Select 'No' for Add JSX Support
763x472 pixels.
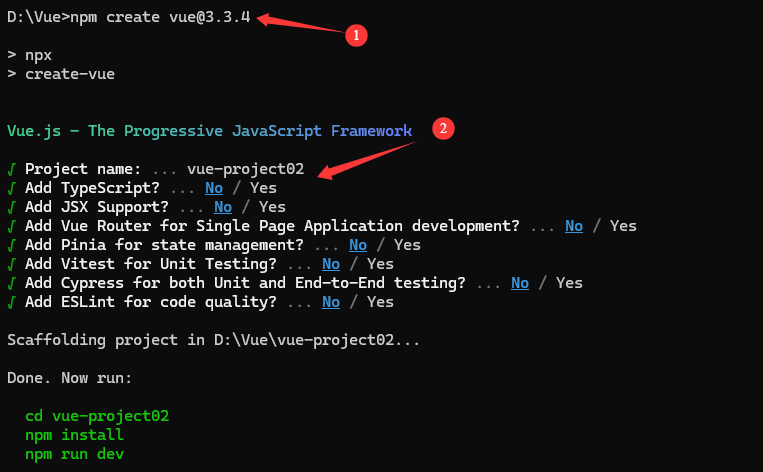point(223,207)
